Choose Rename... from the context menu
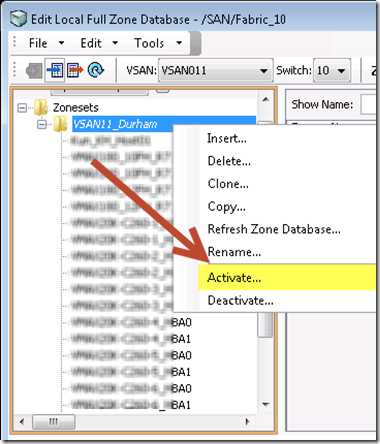Image resolution: width=380 pixels, height=444 pixels. coord(234,252)
